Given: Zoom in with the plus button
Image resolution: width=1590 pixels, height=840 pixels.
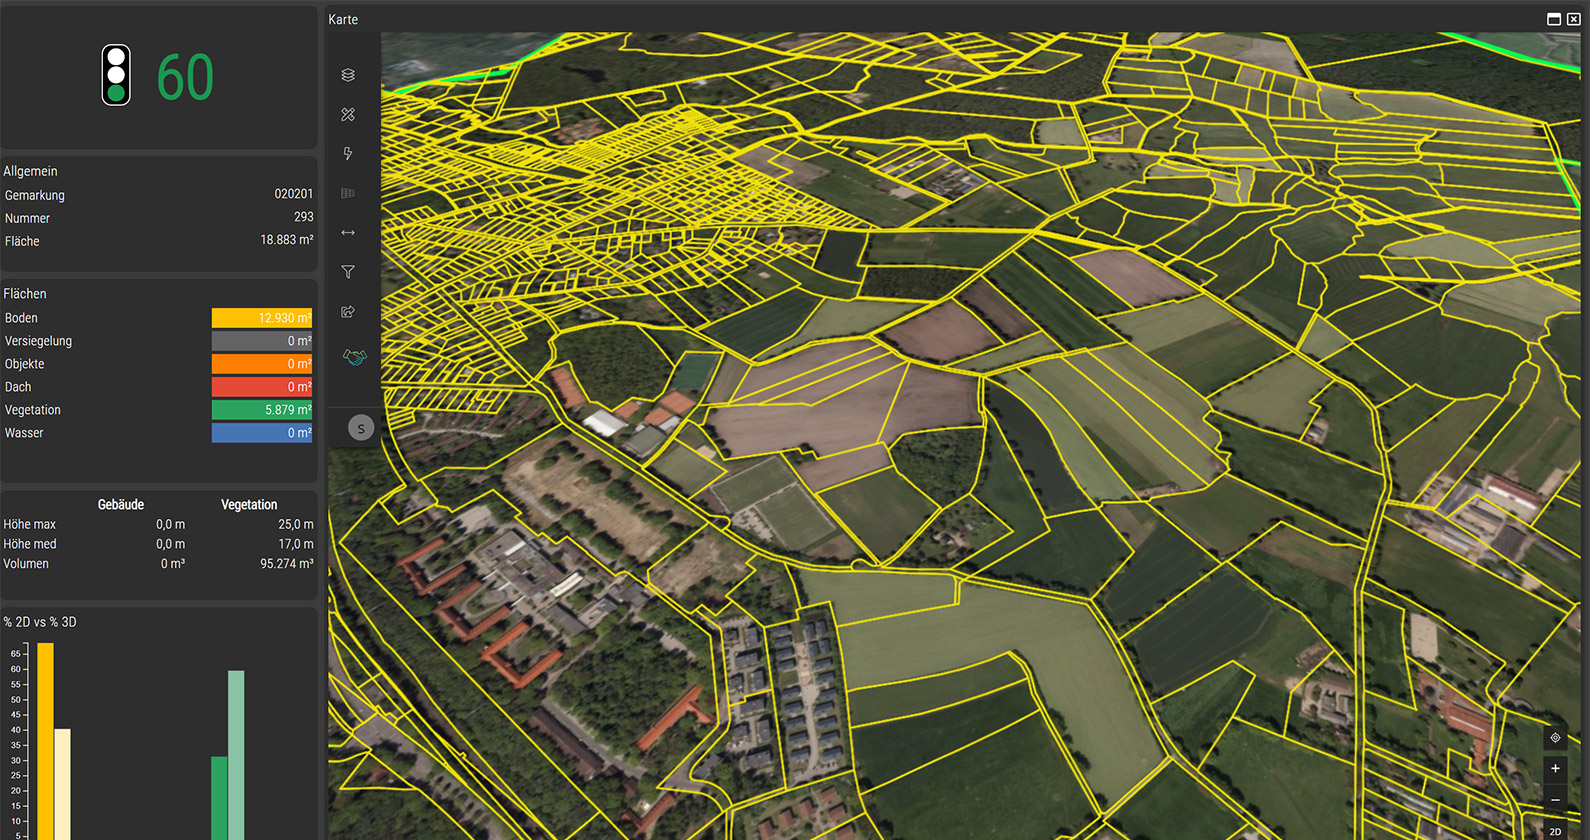Looking at the screenshot, I should tap(1555, 769).
